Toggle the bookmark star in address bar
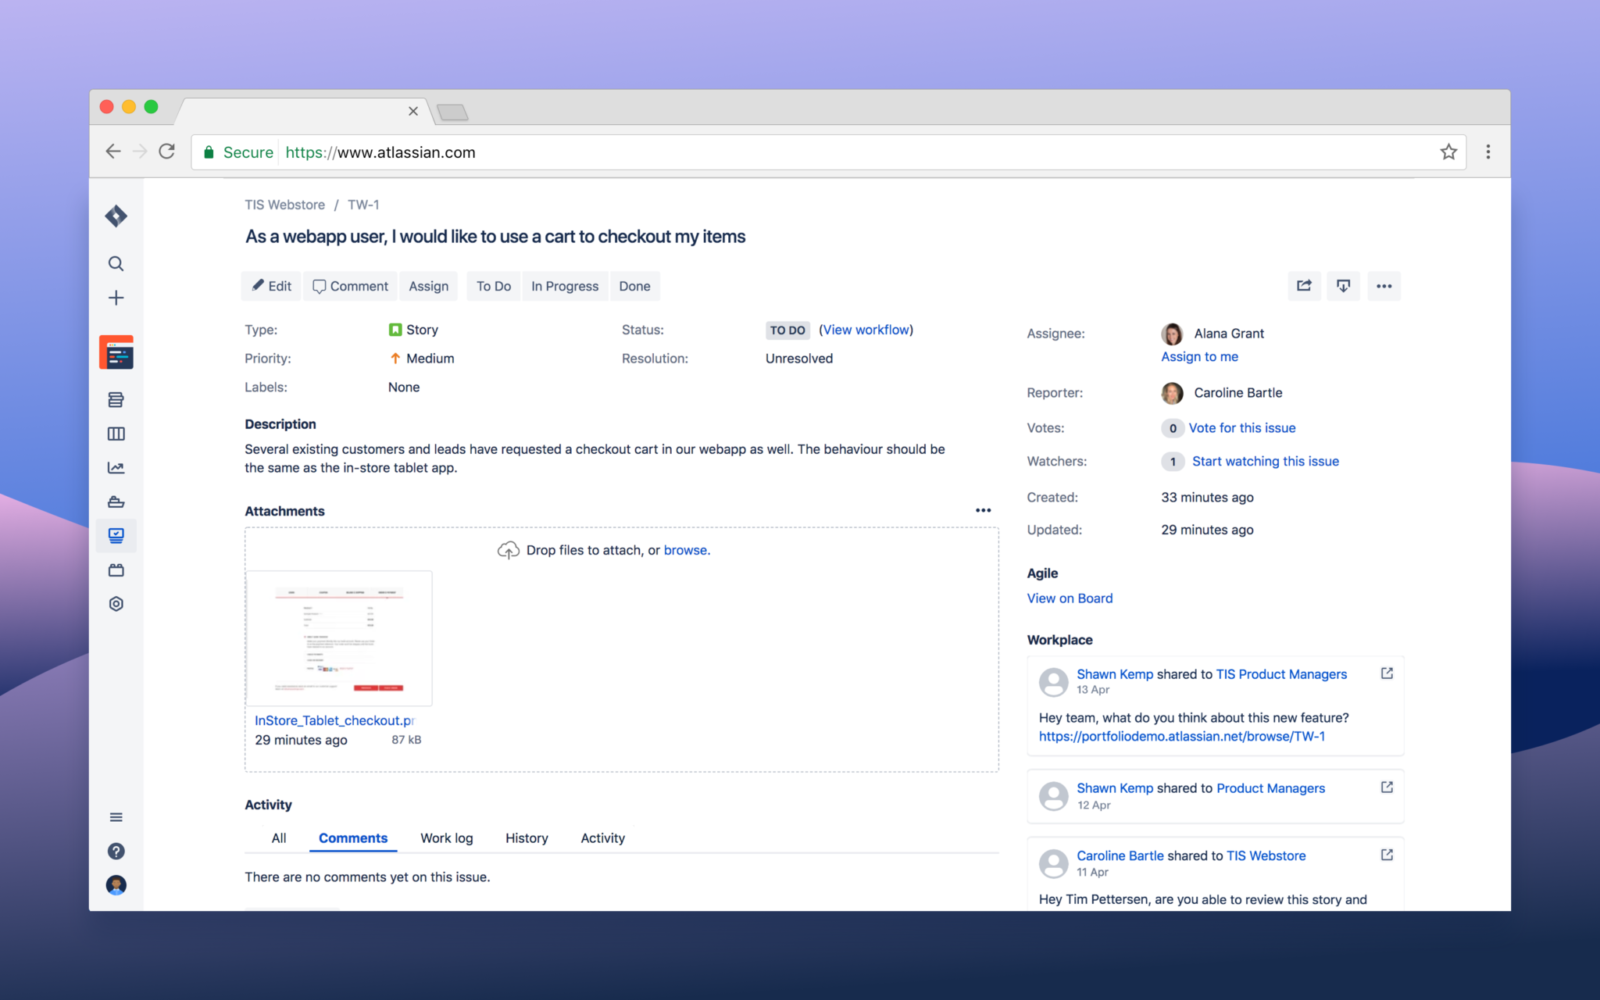Screen dimensions: 1600x1000 1448,152
